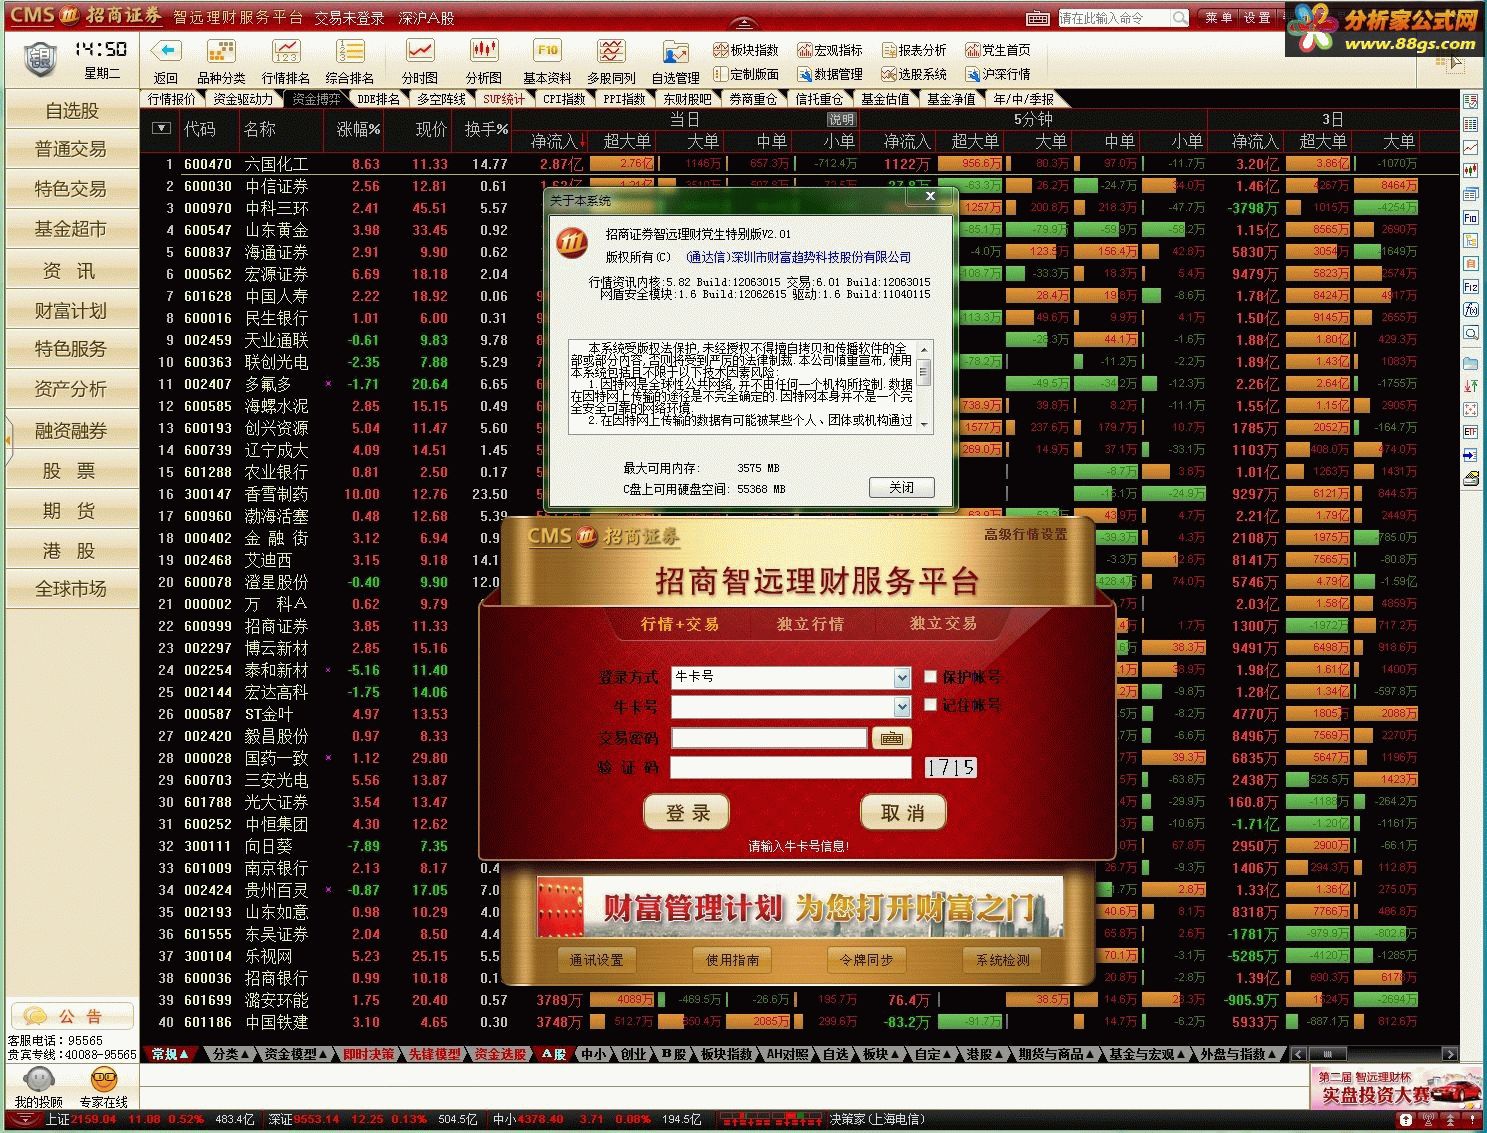Viewport: 1487px width, 1133px height.
Task: Click the 登录 login button
Action: pos(688,812)
